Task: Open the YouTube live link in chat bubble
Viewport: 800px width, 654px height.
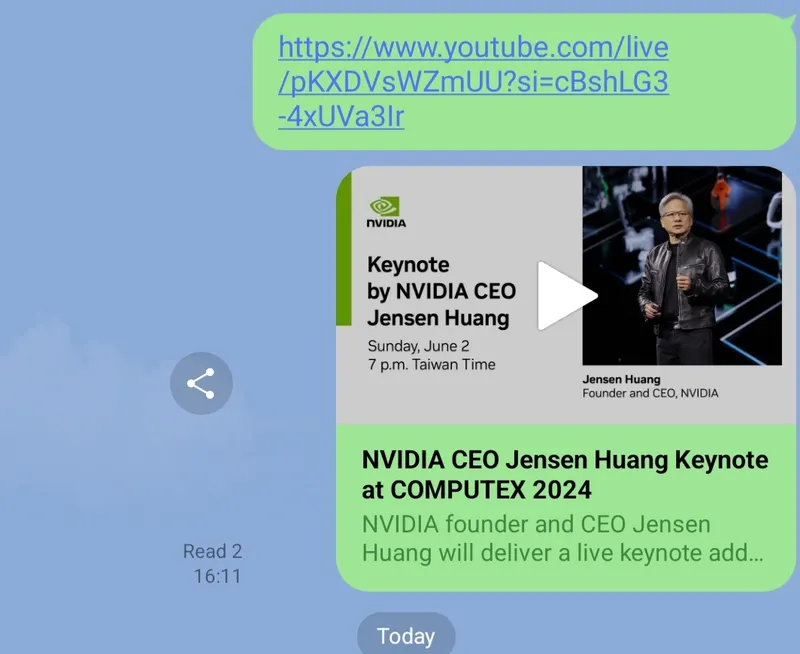Action: (473, 82)
